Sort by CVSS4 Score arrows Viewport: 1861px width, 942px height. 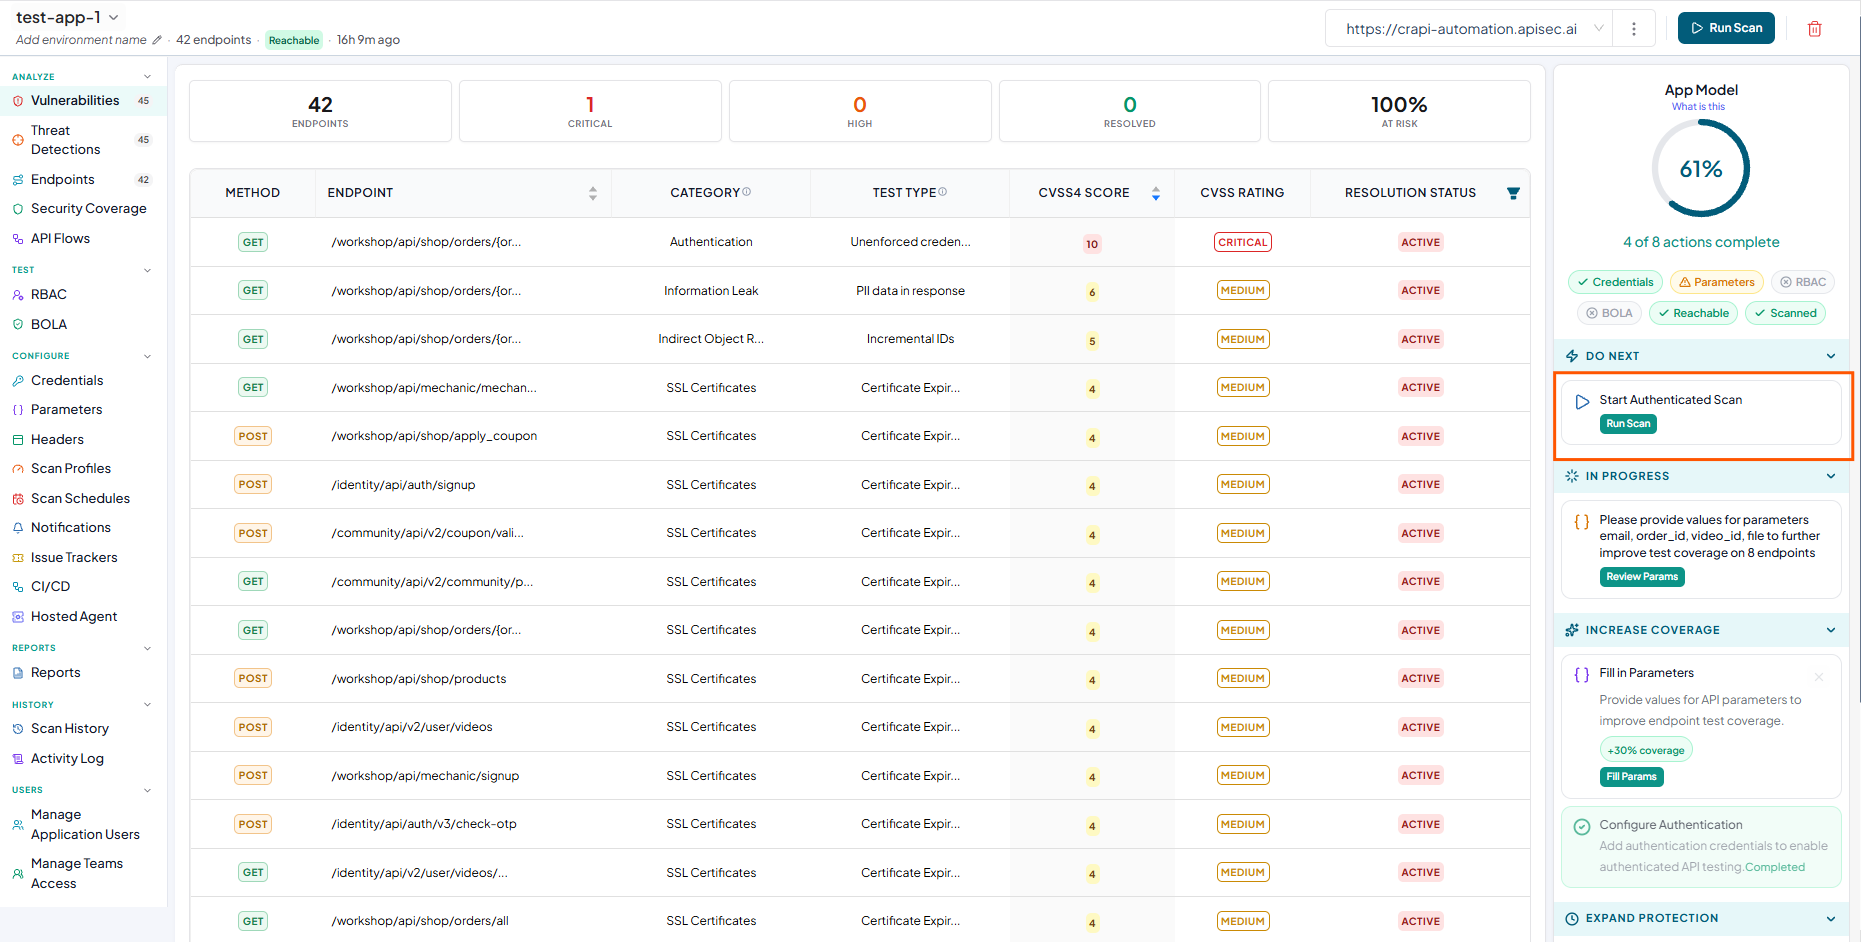(1156, 193)
